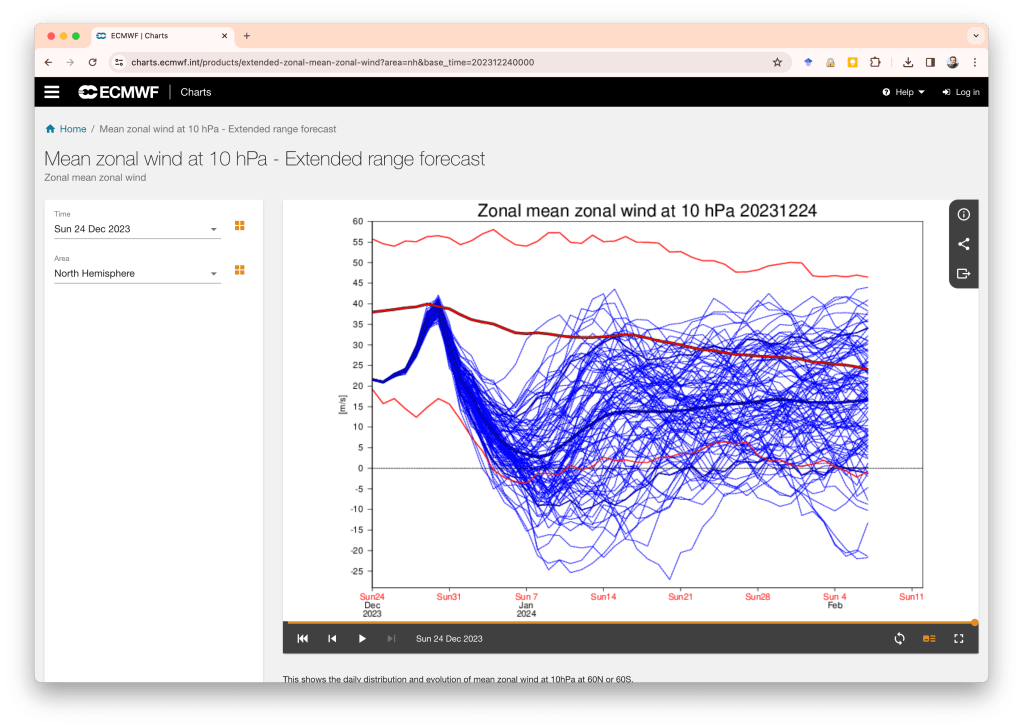Expand the Area dropdown

pos(136,274)
